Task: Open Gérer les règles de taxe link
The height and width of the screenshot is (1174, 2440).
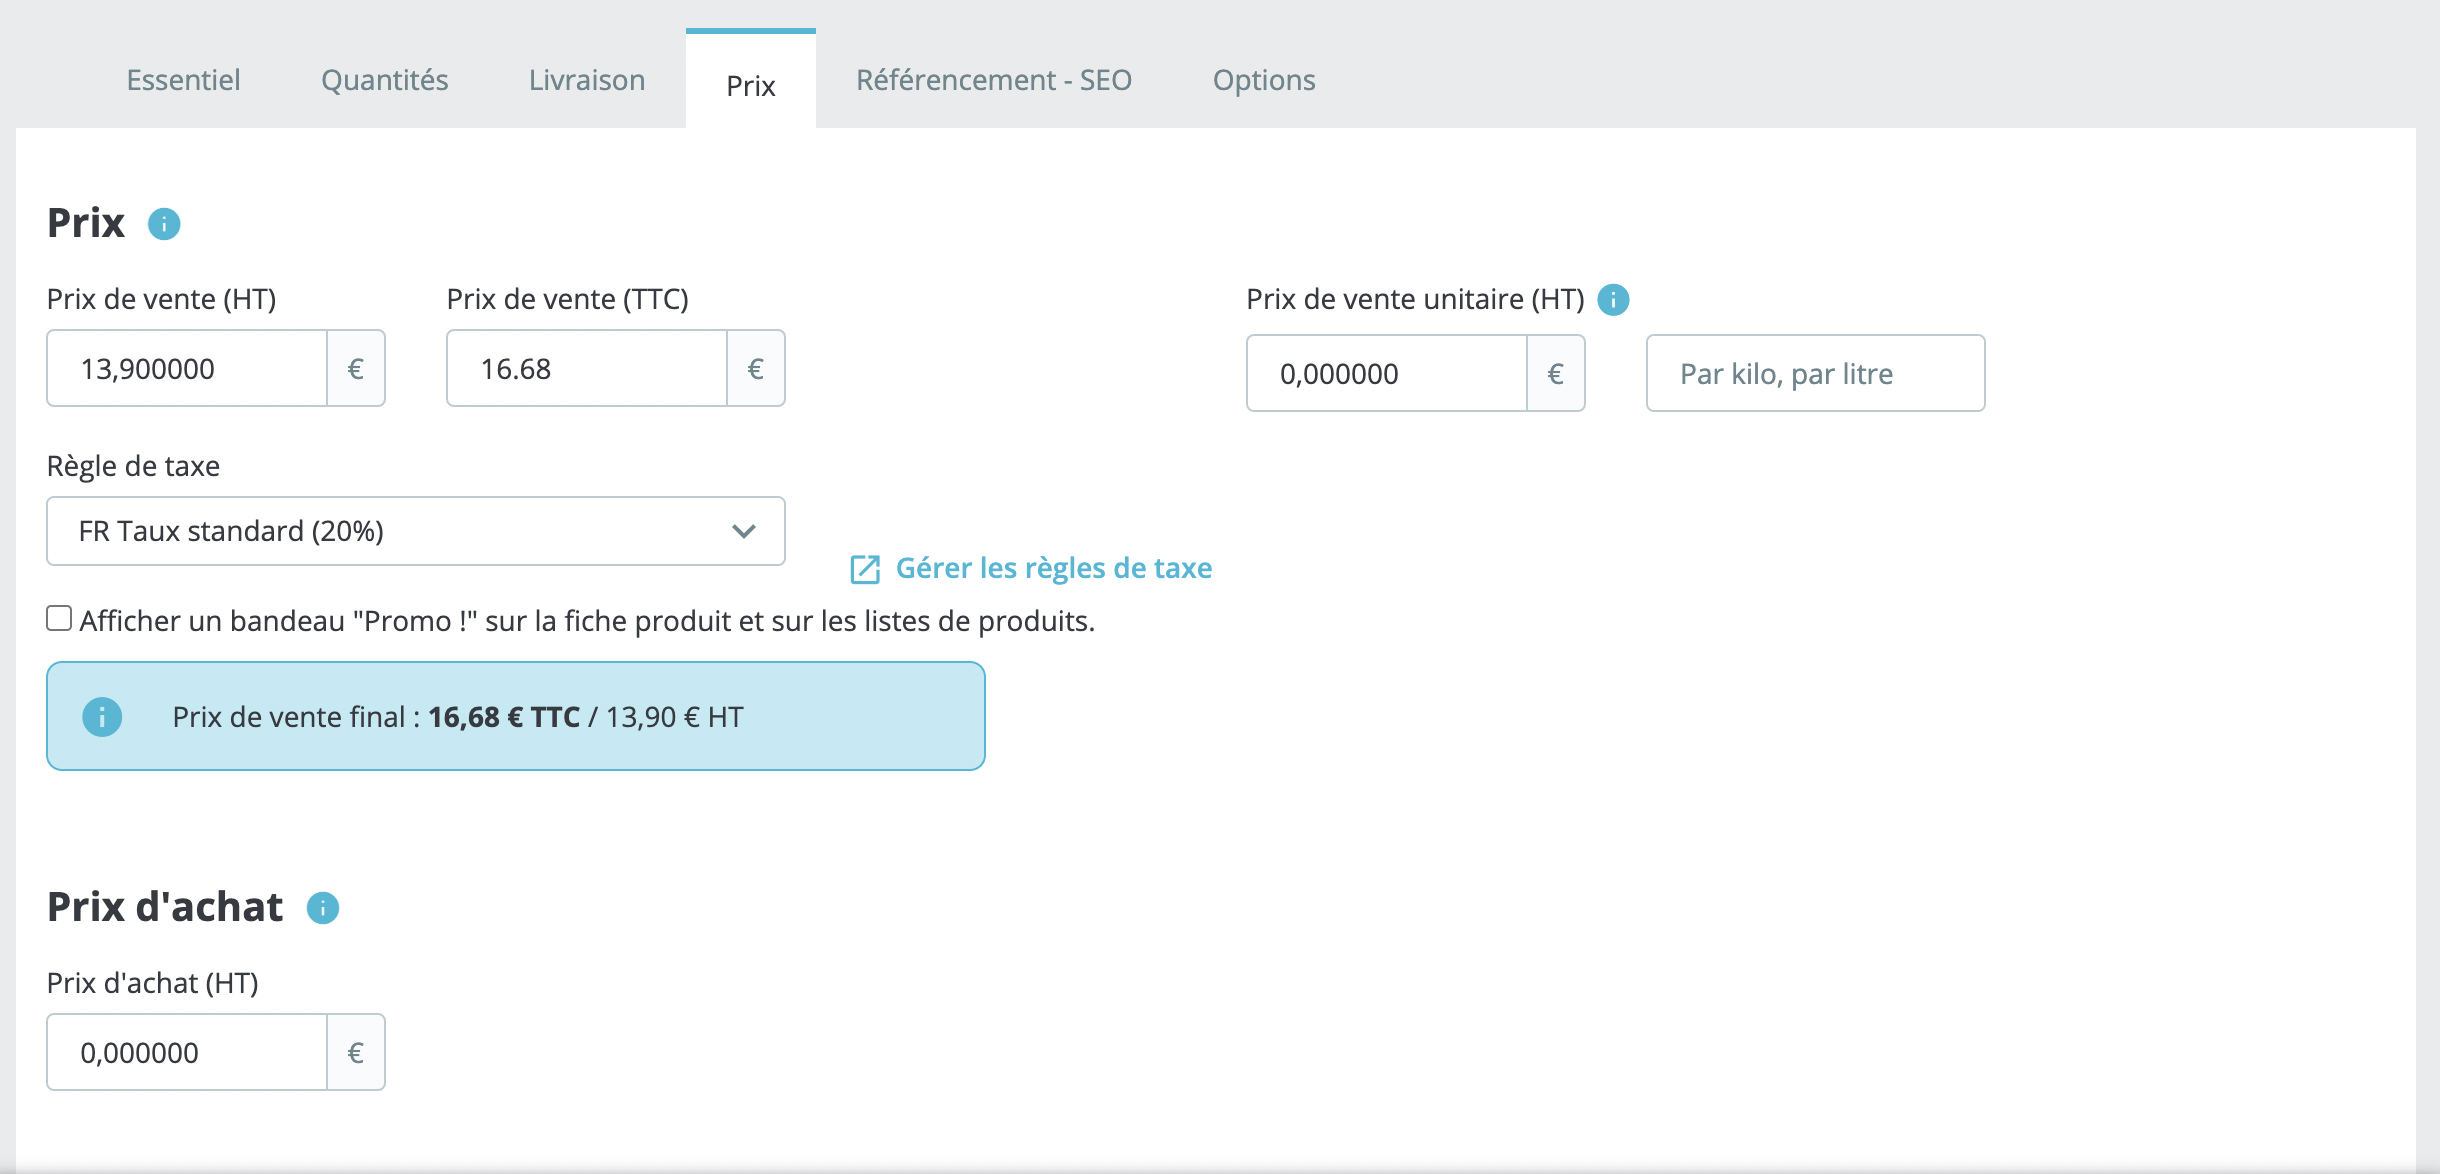Action: [x=1054, y=568]
